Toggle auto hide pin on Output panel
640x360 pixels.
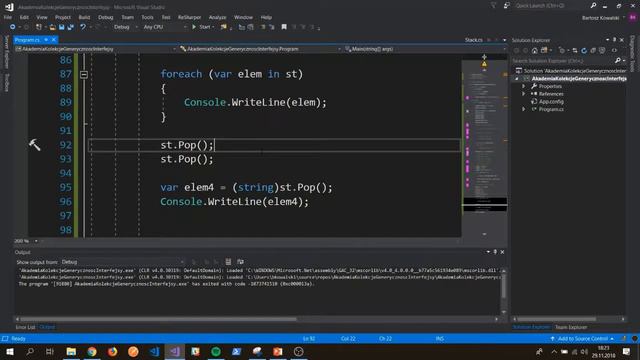click(x=495, y=252)
